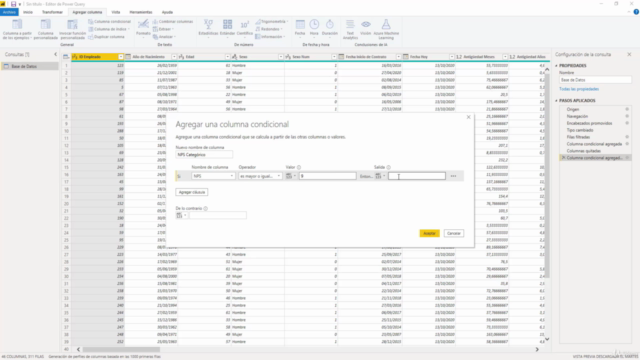This screenshot has width=640, height=360.
Task: Select the Filas filtradas applied step
Action: click(578, 137)
